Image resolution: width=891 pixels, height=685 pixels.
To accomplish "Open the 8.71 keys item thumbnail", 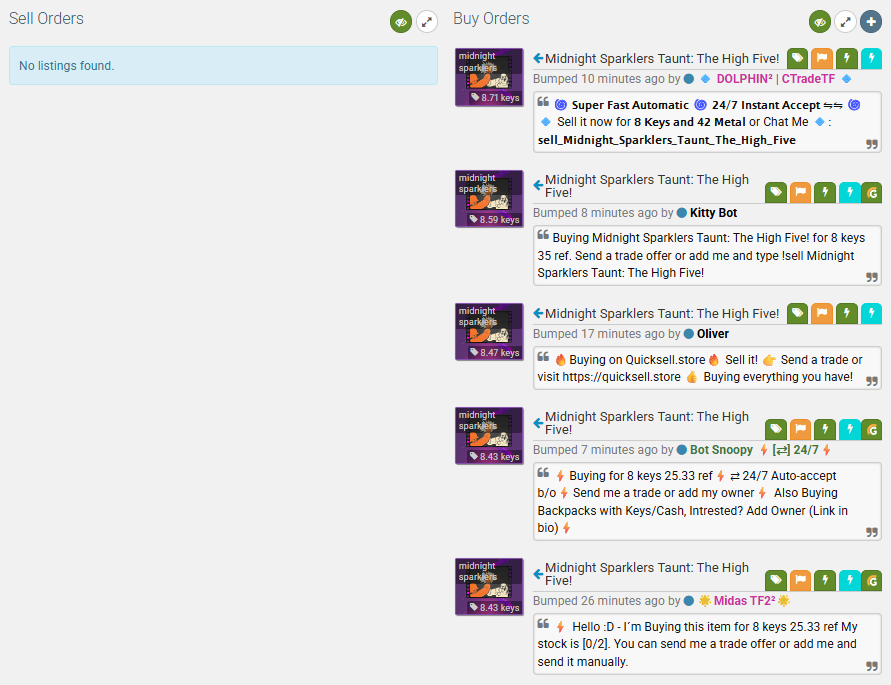I will point(489,77).
